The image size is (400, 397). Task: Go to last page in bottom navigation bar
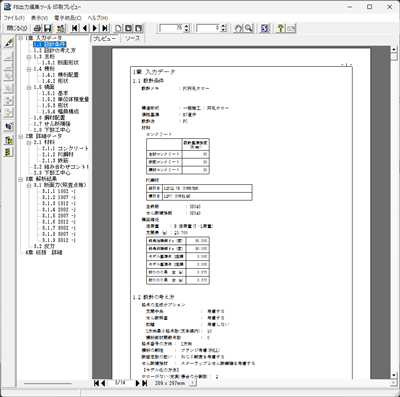tap(144, 383)
